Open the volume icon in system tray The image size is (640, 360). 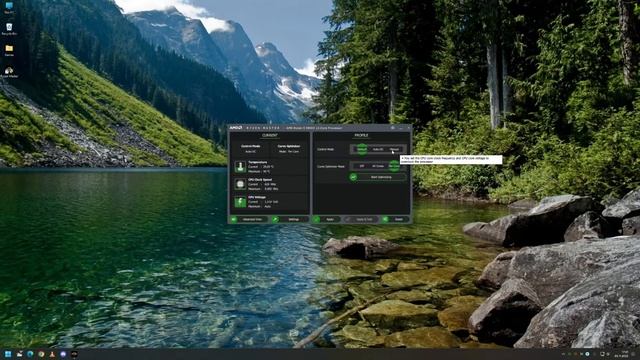point(608,354)
